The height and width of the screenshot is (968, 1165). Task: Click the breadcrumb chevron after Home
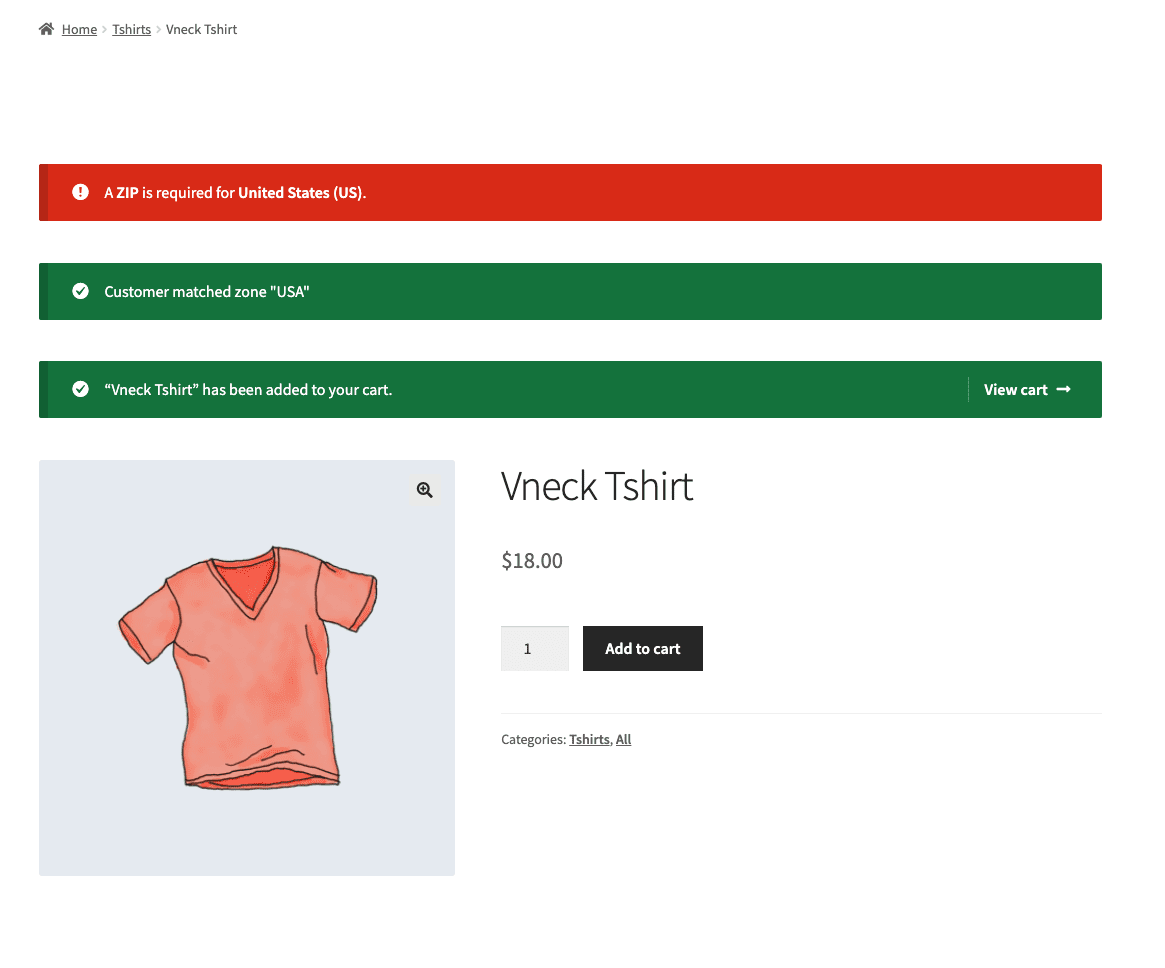[105, 30]
